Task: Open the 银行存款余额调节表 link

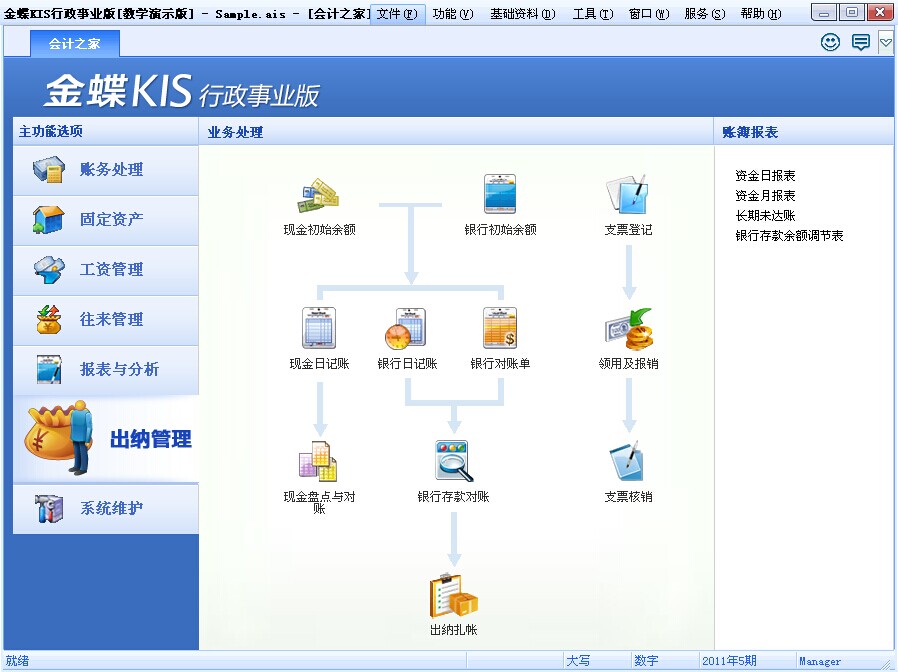Action: click(x=789, y=236)
